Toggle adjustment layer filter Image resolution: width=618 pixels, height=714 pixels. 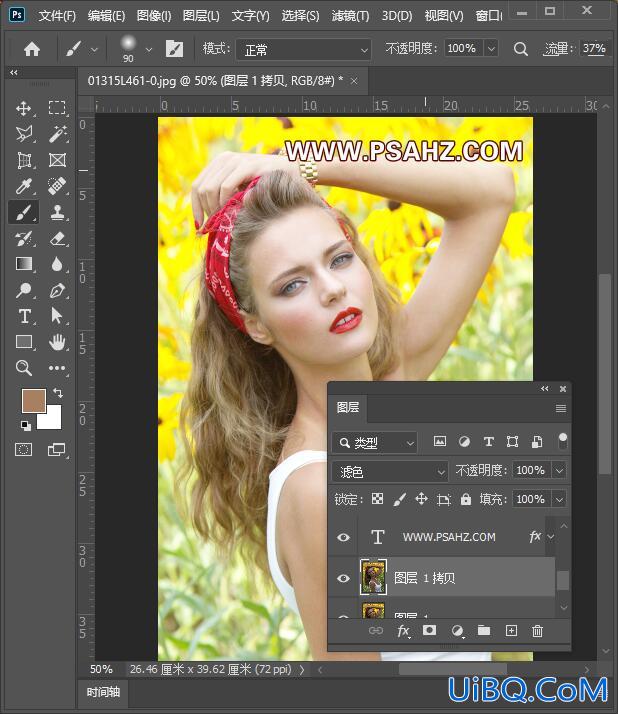click(464, 441)
